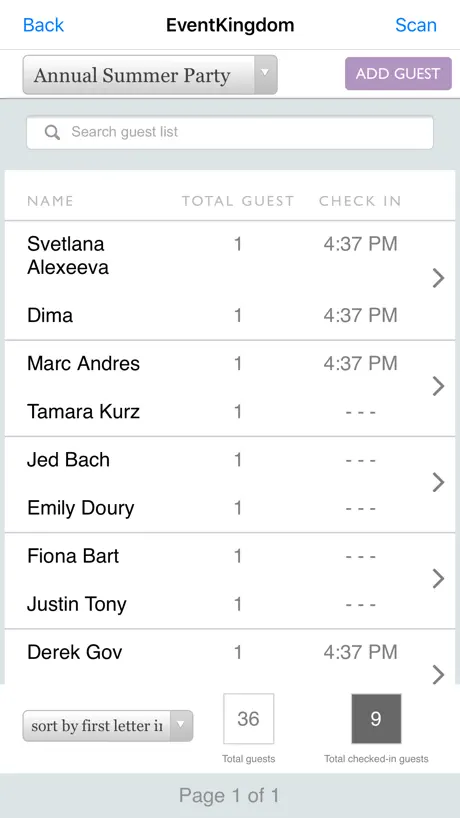The image size is (460, 818).
Task: Select guest Tamara Kurz
Action: 83,412
